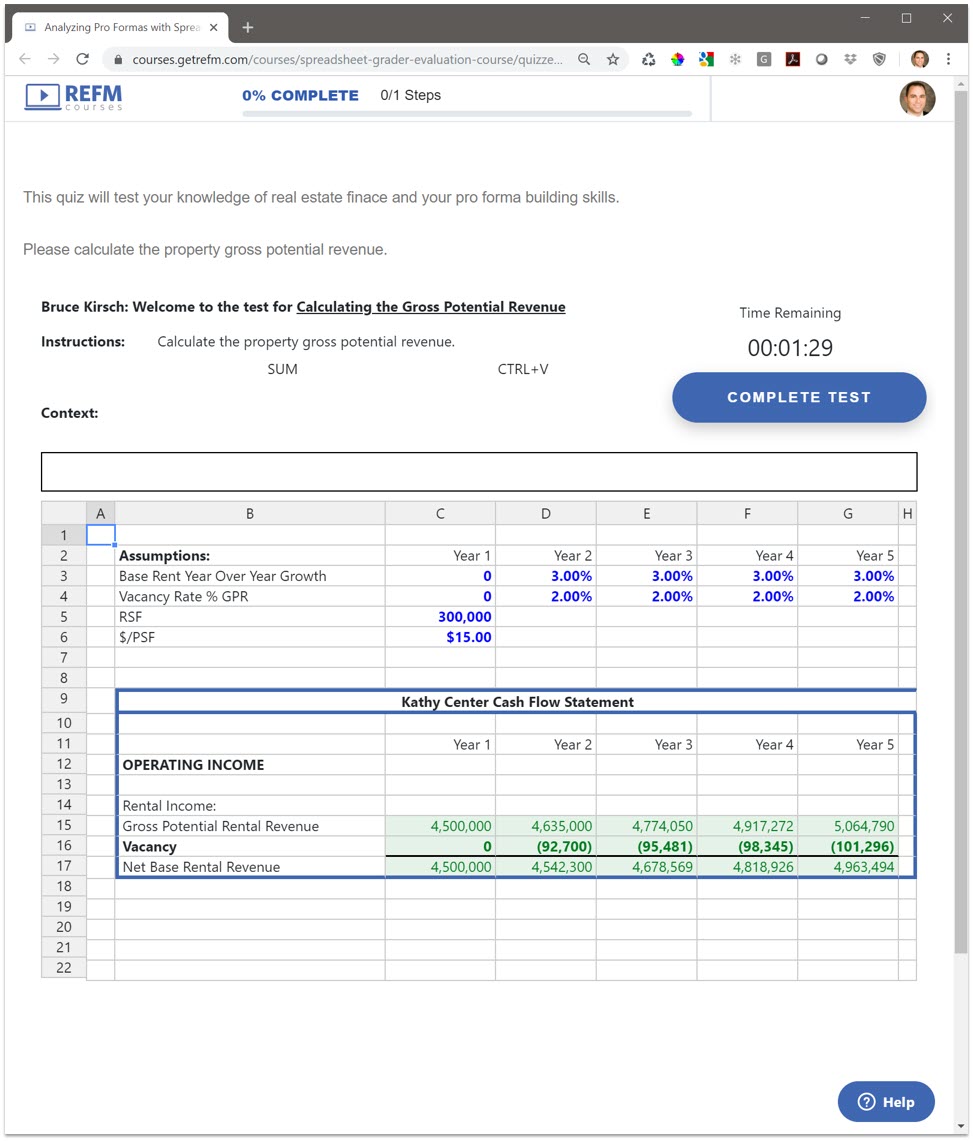Click the timer '00:01:29'
This screenshot has height=1142, width=973.
(790, 348)
